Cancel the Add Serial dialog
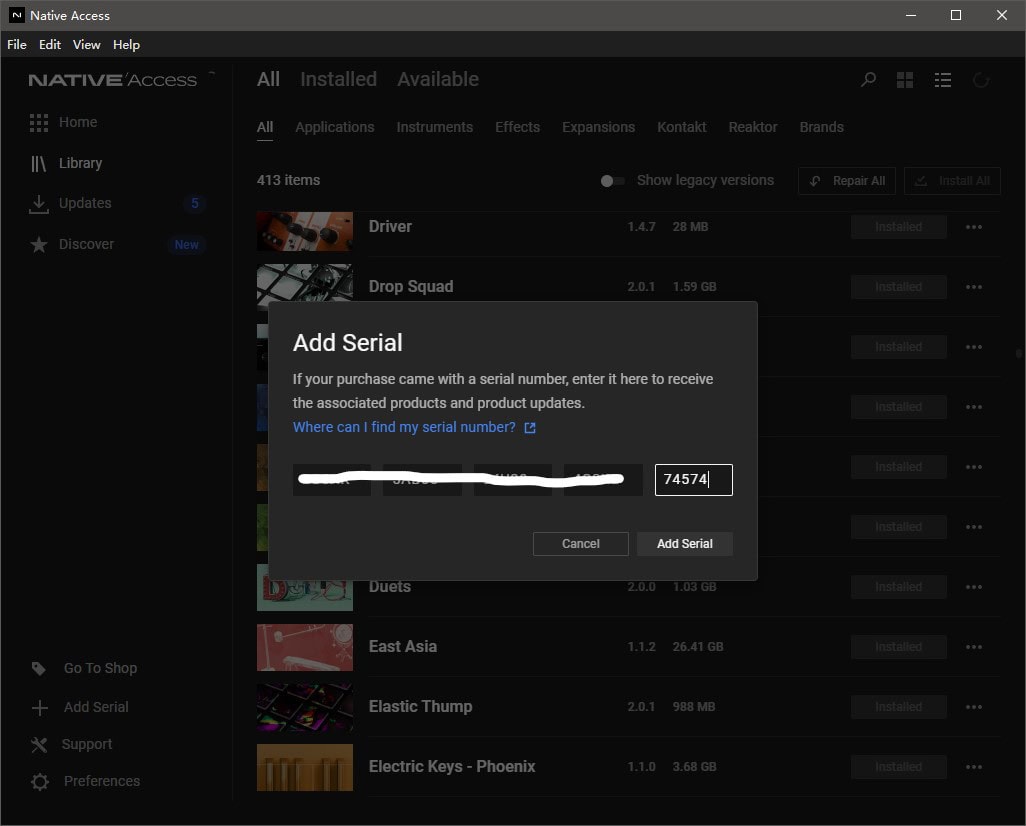1026x826 pixels. [580, 544]
